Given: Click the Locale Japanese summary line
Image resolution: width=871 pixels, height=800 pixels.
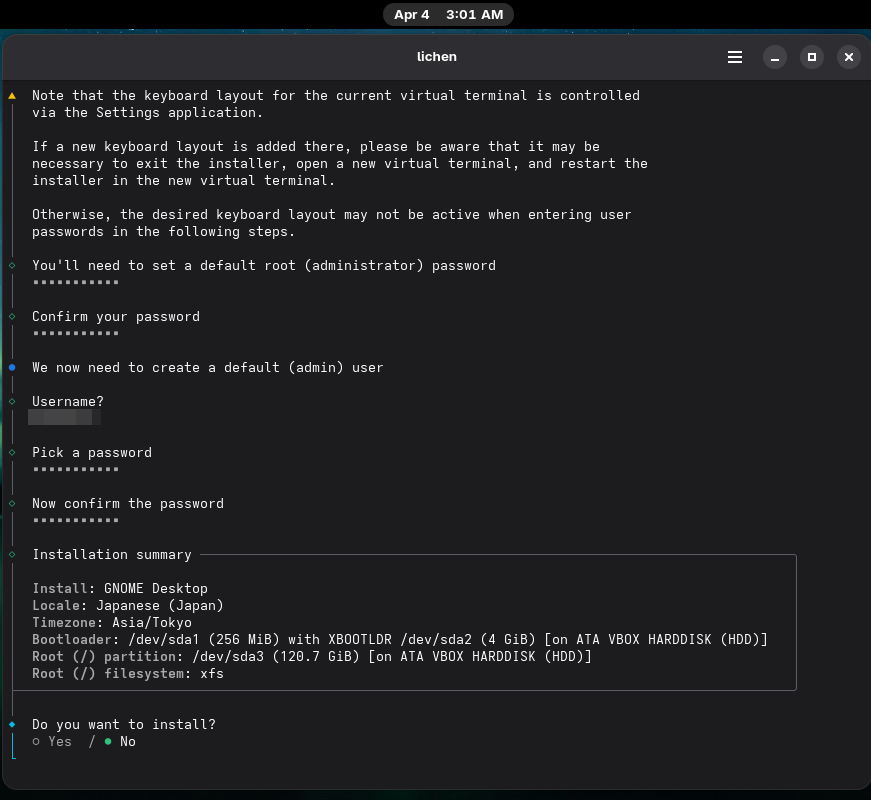Looking at the screenshot, I should [x=128, y=606].
